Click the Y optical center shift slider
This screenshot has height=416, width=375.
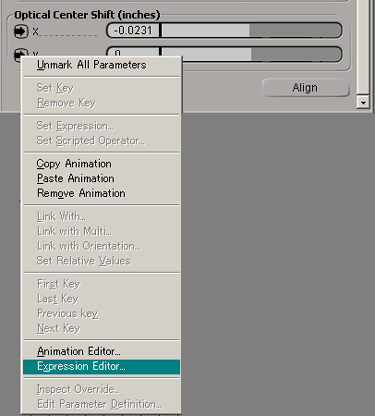[252, 54]
